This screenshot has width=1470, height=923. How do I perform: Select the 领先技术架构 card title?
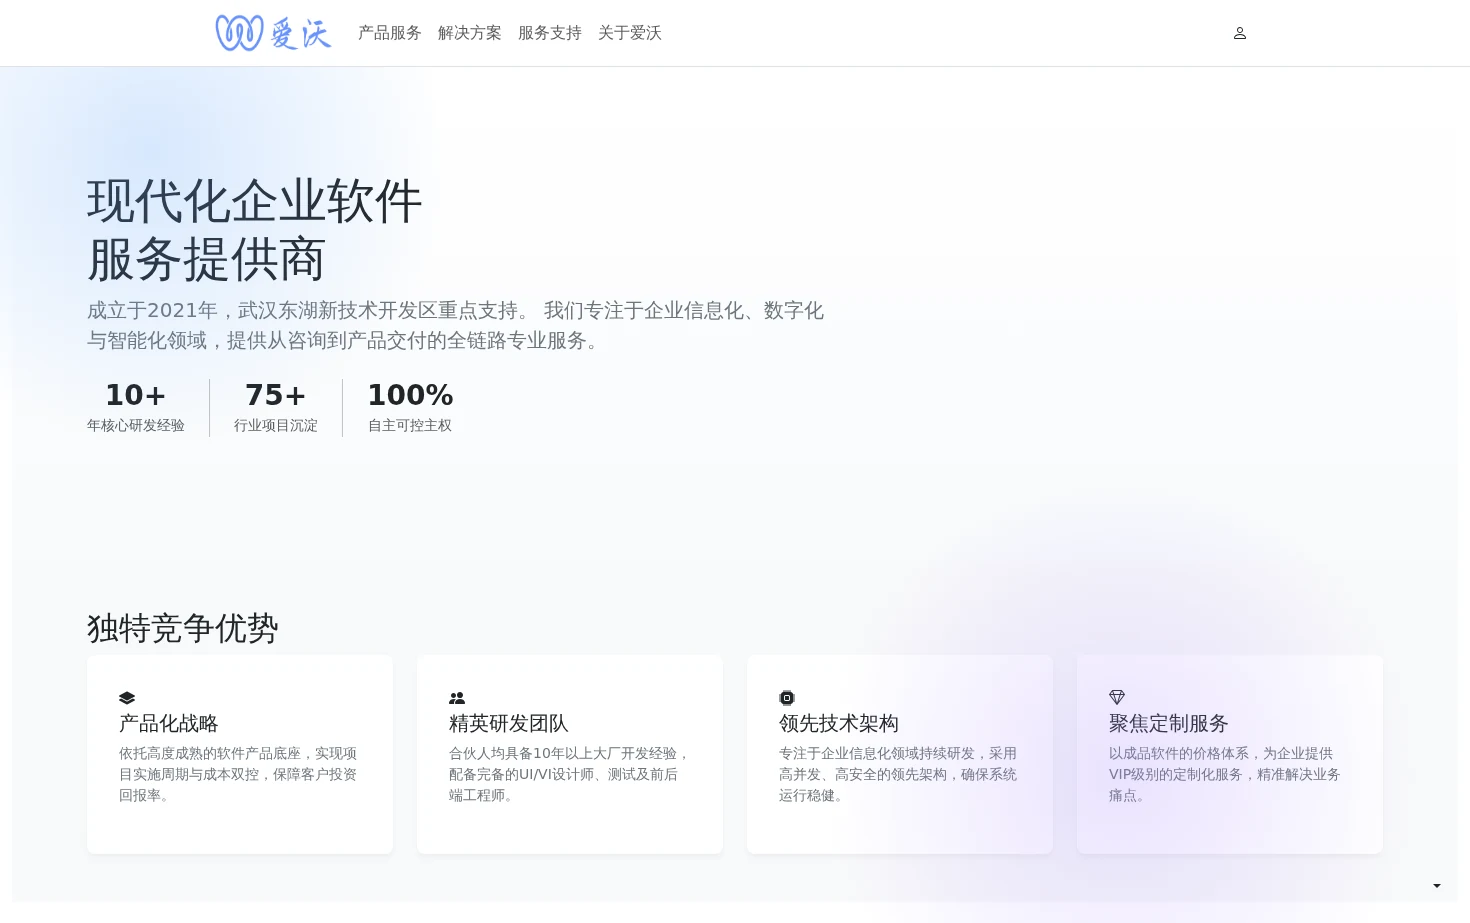pyautogui.click(x=839, y=723)
